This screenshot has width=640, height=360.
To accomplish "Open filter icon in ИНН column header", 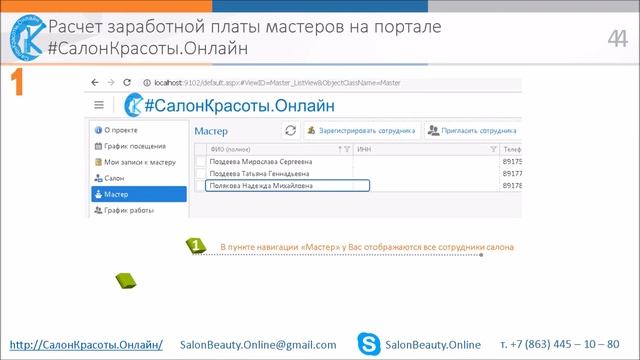I will pyautogui.click(x=493, y=149).
